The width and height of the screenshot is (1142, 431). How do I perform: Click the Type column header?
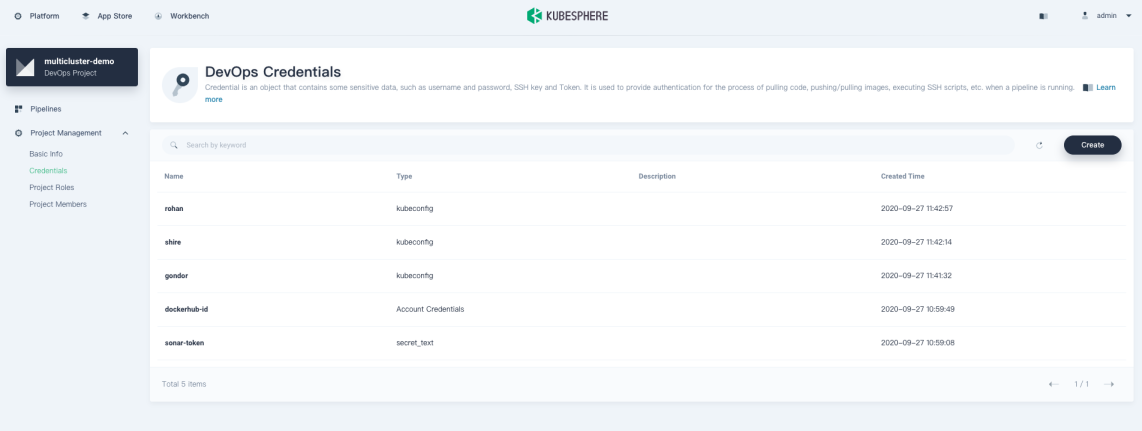coord(404,177)
